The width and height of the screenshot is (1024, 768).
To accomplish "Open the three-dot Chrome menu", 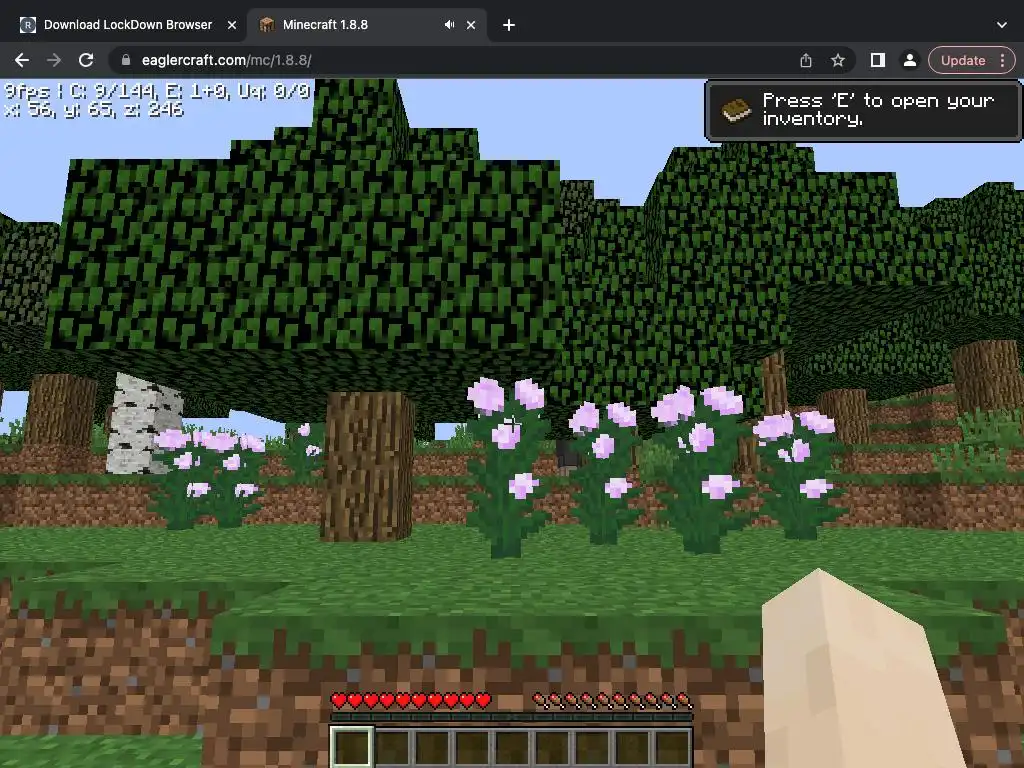I will coord(1003,60).
